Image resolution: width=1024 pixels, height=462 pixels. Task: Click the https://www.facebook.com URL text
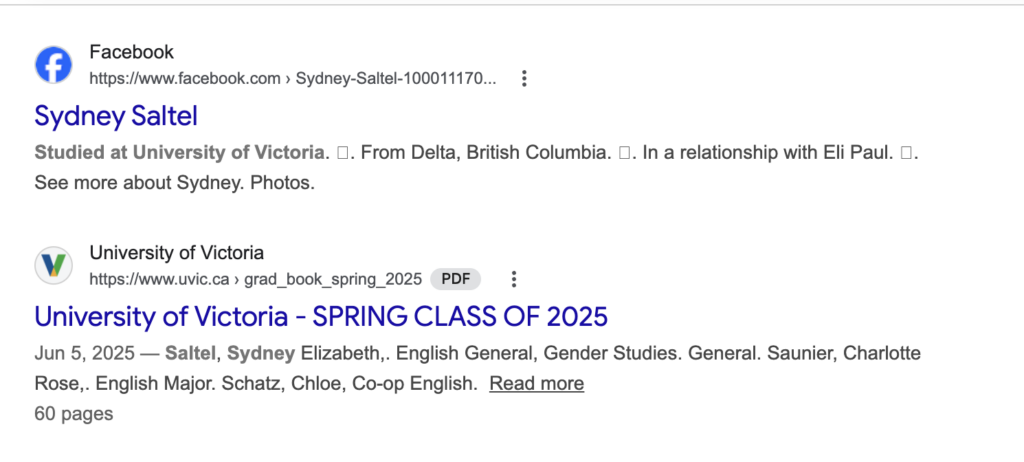tap(184, 79)
